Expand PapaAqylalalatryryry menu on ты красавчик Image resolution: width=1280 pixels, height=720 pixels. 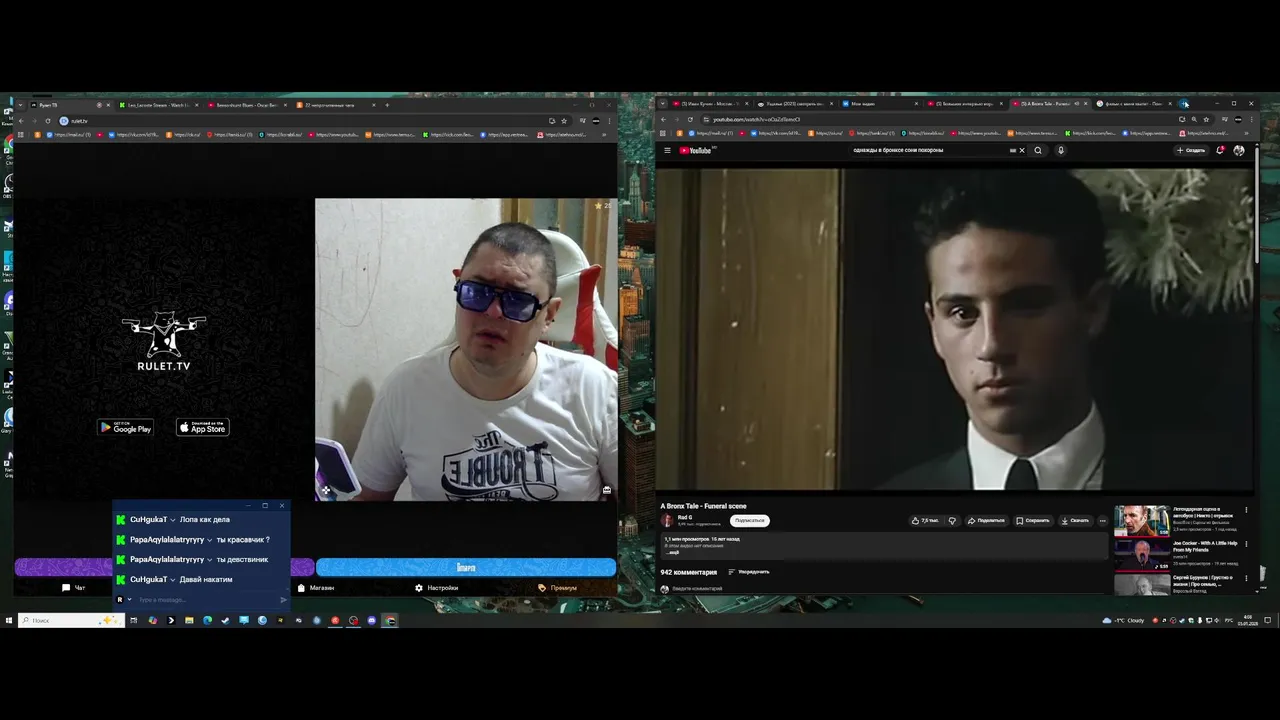(208, 540)
